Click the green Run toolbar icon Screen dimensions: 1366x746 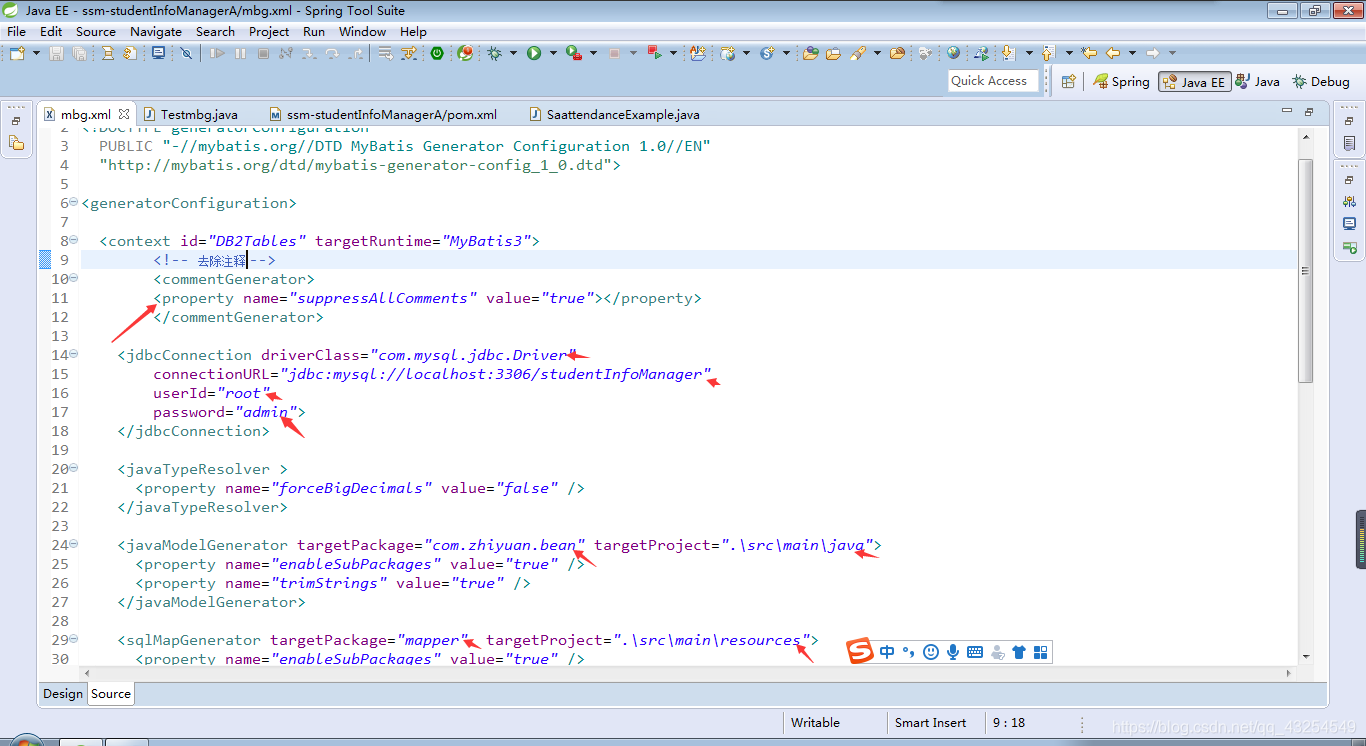[534, 53]
